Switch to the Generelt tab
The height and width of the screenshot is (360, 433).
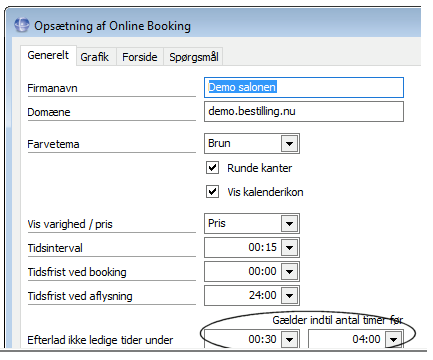(48, 55)
